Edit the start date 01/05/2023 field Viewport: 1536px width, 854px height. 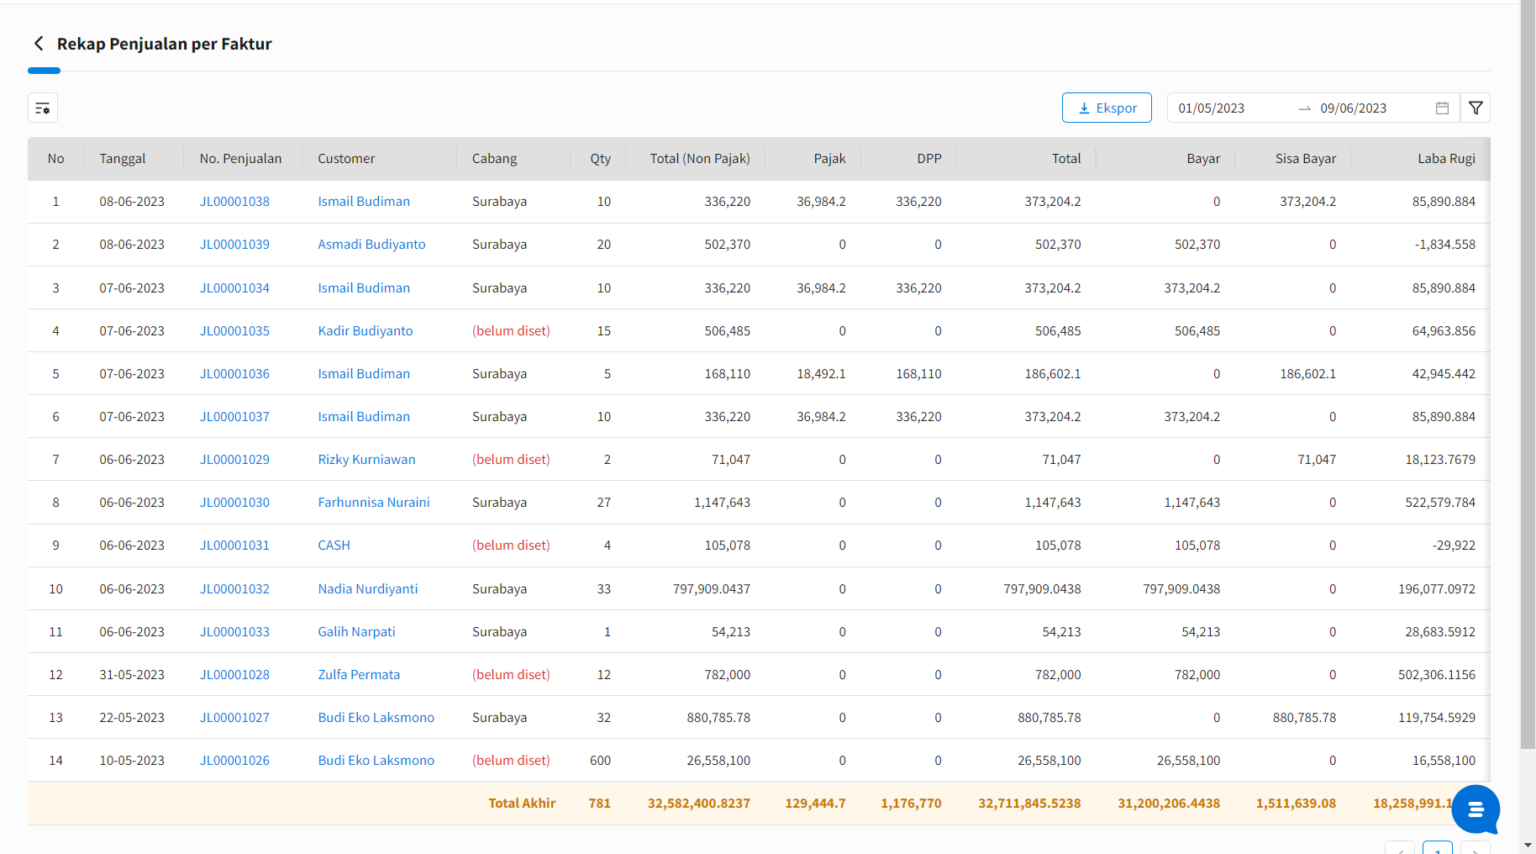tap(1211, 108)
